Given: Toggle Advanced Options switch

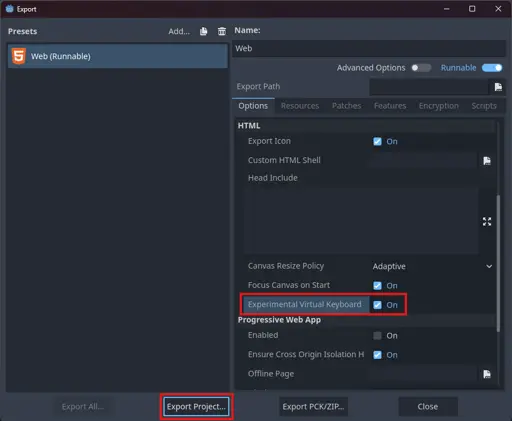Looking at the screenshot, I should coord(421,68).
